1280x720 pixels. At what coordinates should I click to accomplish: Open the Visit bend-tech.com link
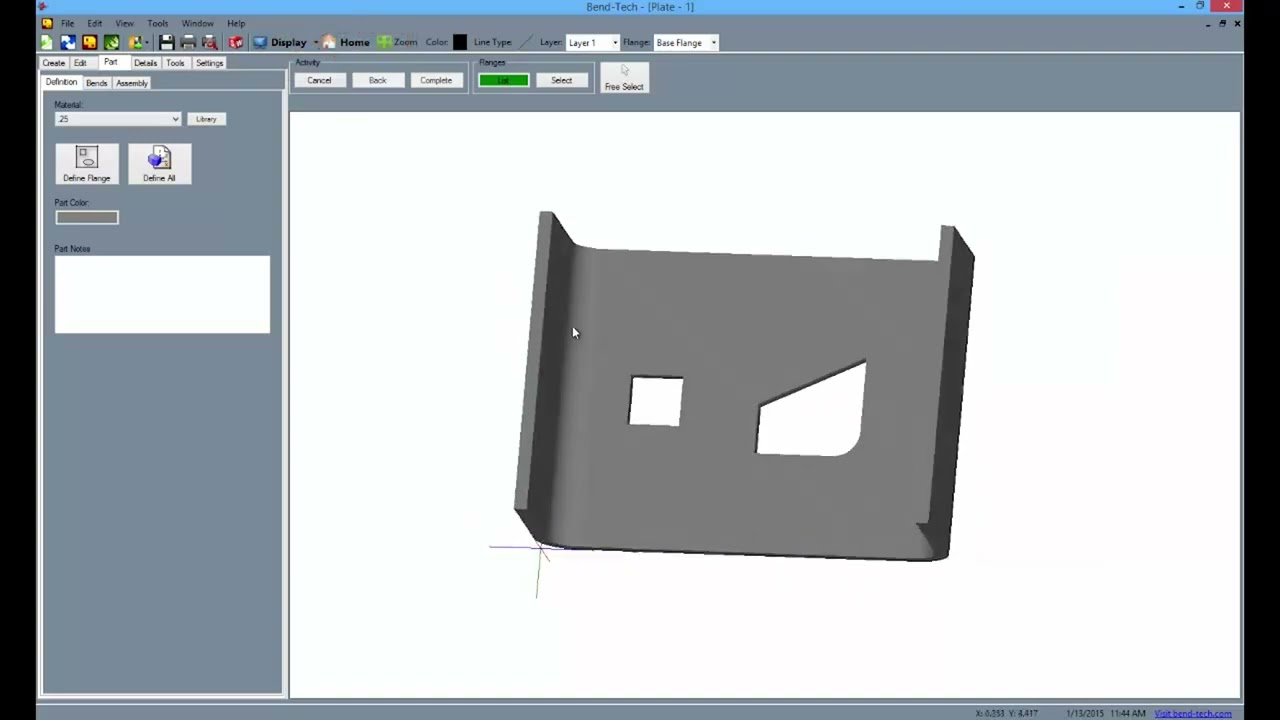(1193, 713)
